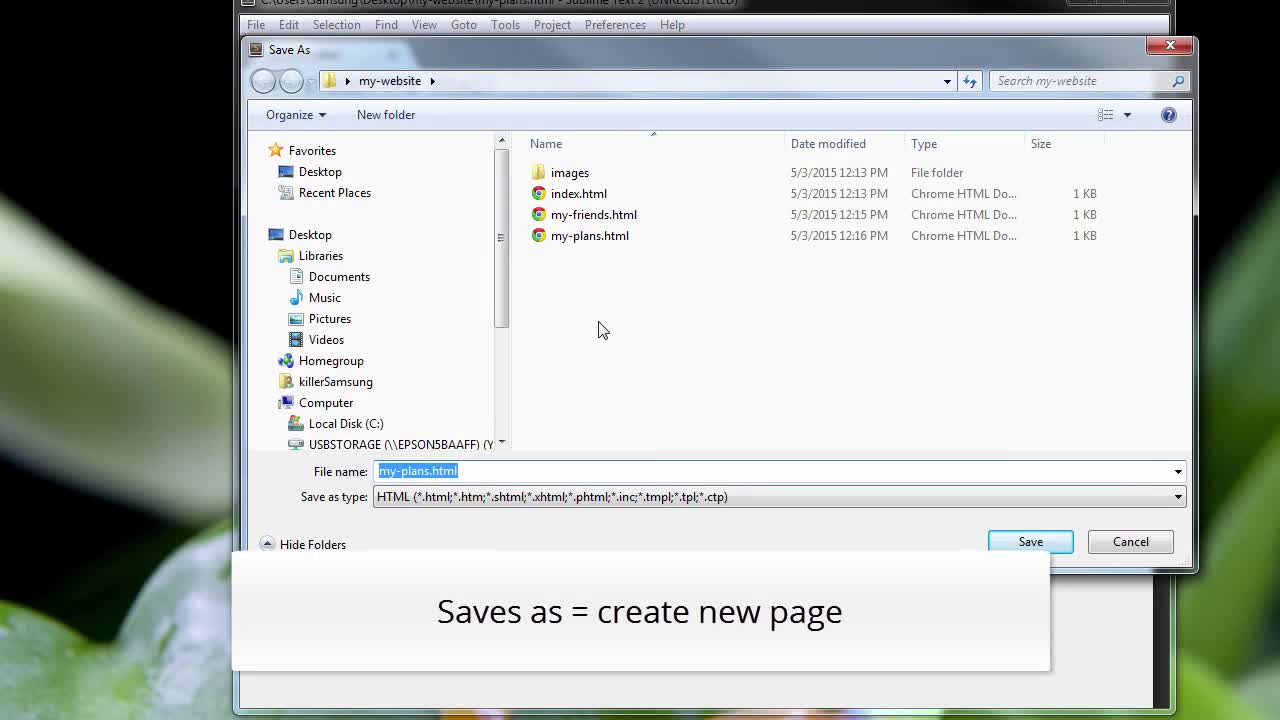Click the Recent Places icon in sidebar

[286, 193]
